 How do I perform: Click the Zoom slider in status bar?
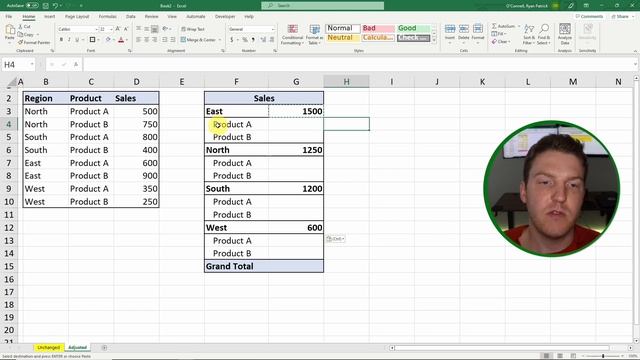[x=603, y=356]
